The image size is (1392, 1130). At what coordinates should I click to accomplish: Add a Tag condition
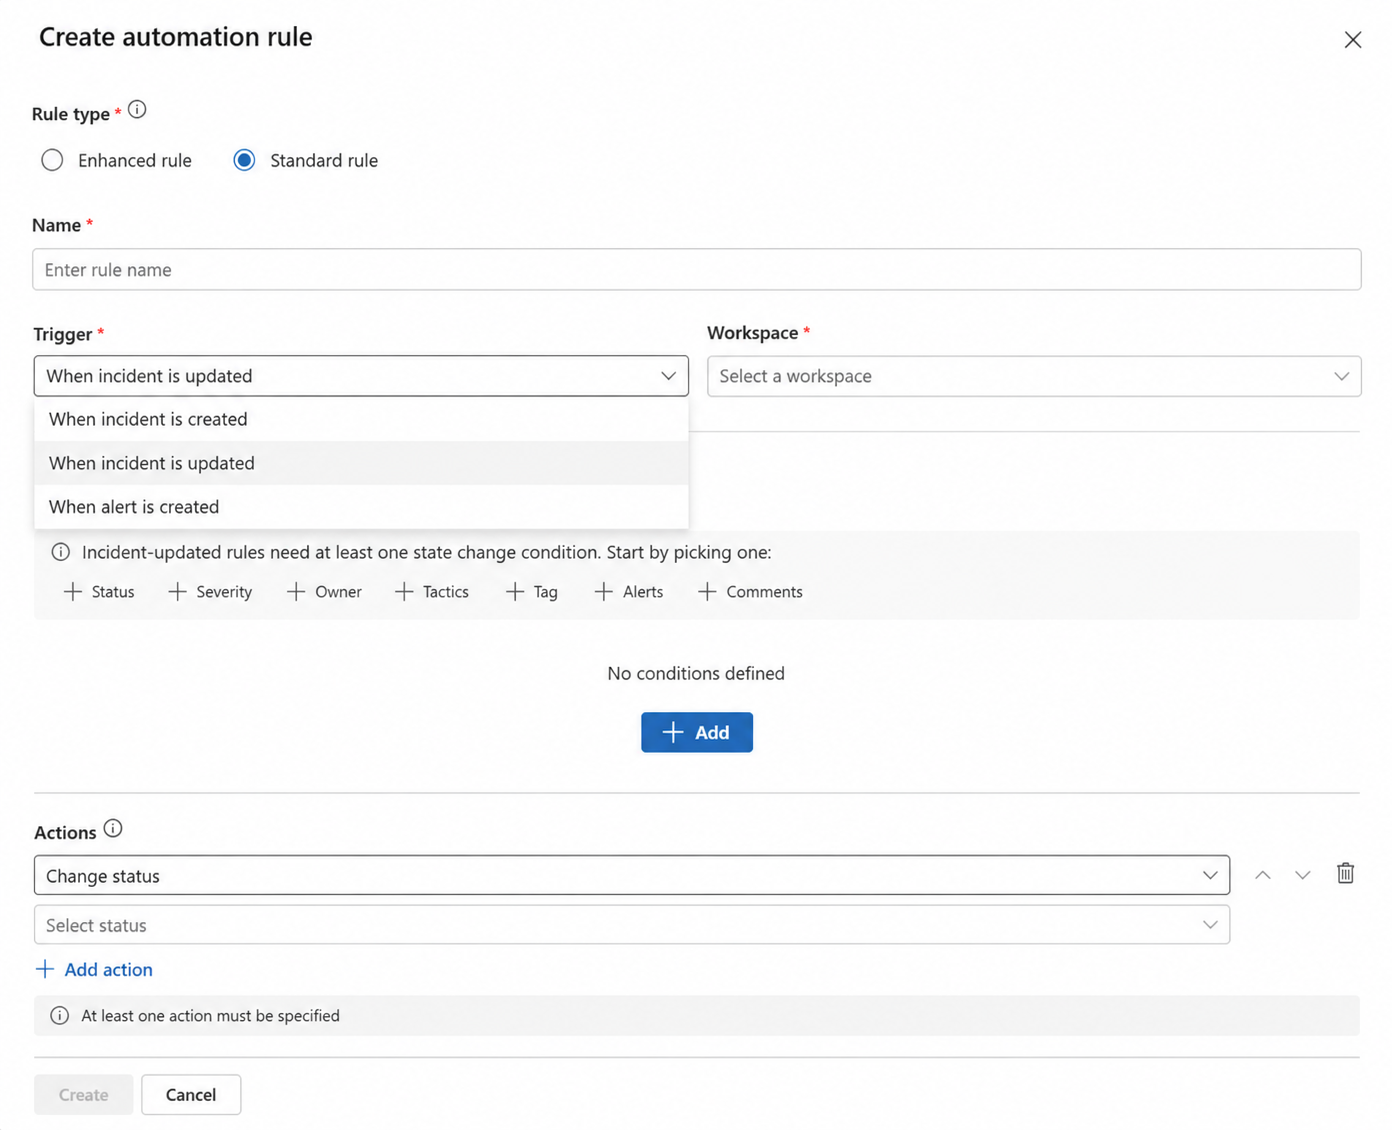click(532, 592)
